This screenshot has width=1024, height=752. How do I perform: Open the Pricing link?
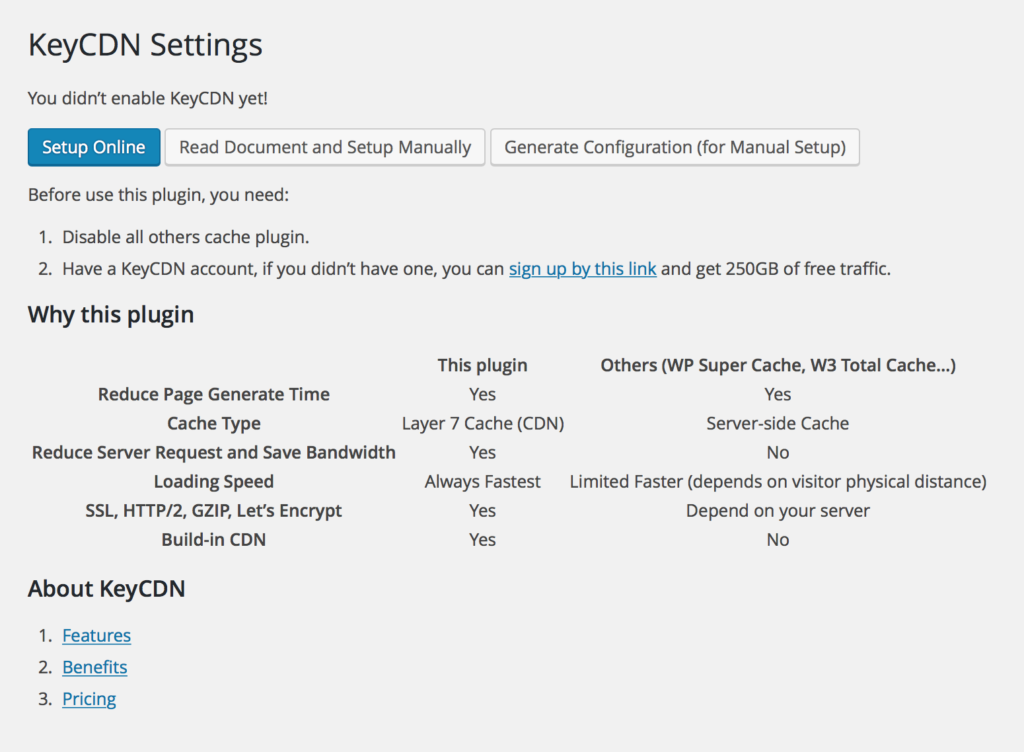[x=89, y=698]
